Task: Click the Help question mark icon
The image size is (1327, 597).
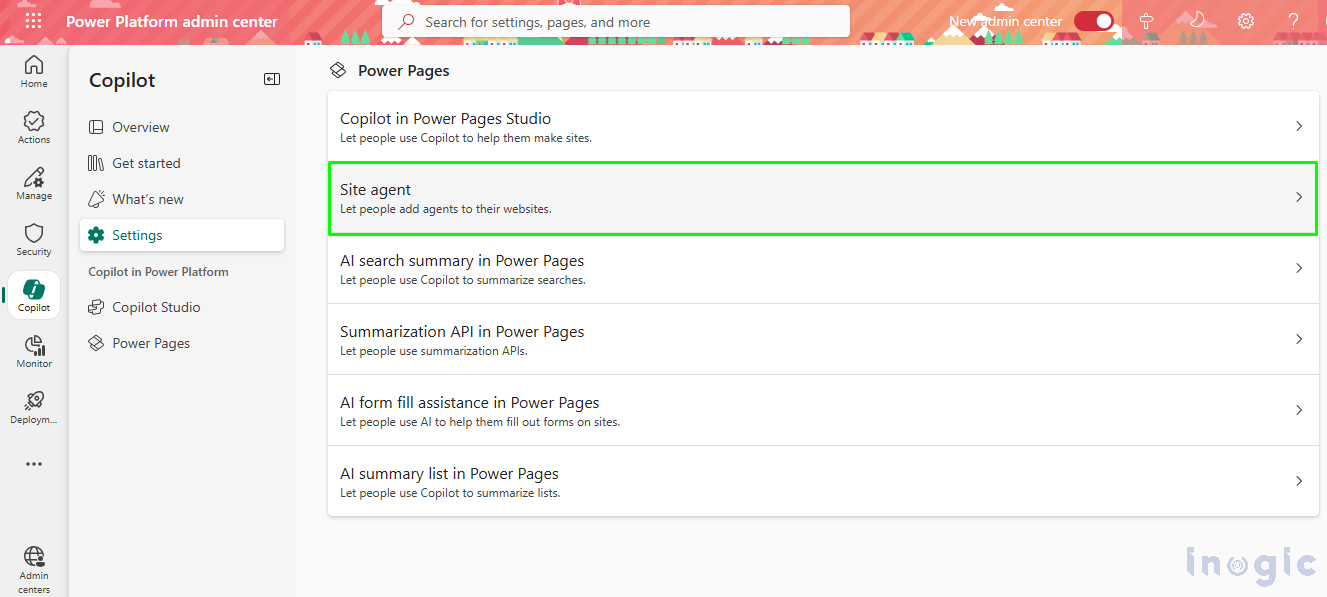Action: pos(1295,21)
